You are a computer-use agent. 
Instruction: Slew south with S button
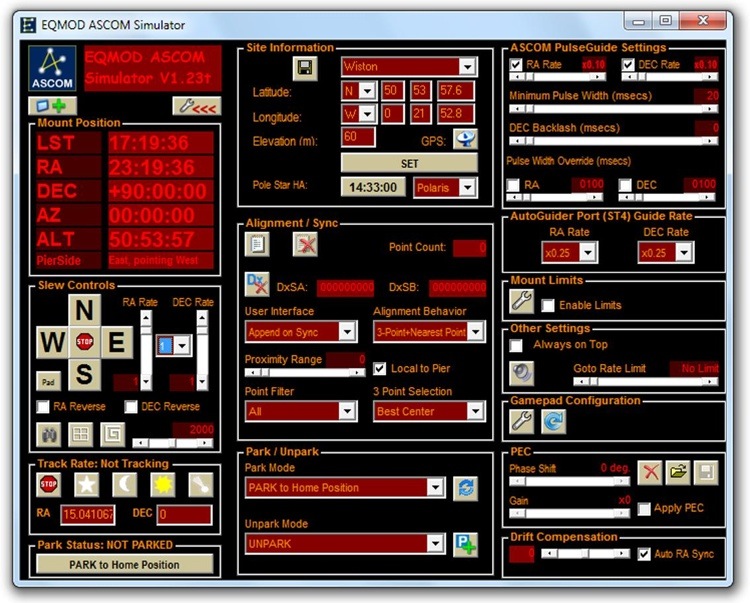coord(85,374)
